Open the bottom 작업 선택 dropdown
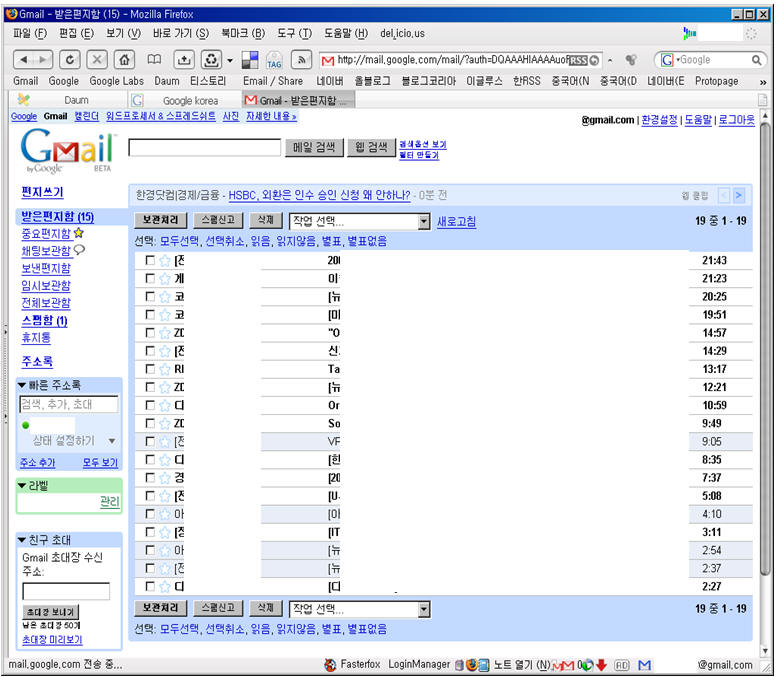The height and width of the screenshot is (677, 776). click(x=359, y=609)
